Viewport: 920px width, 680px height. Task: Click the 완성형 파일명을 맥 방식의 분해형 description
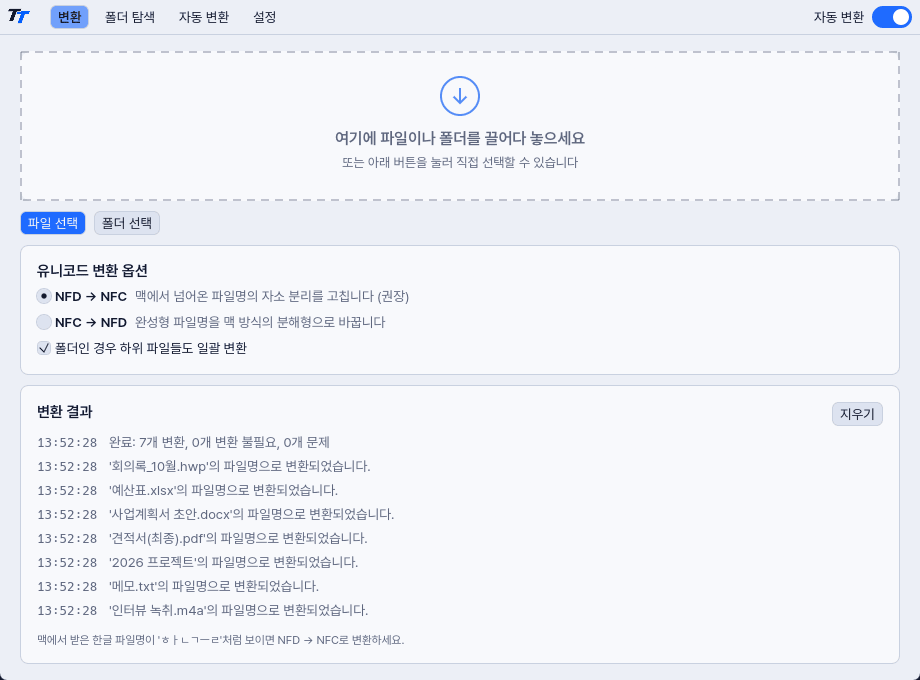pyautogui.click(x=260, y=322)
